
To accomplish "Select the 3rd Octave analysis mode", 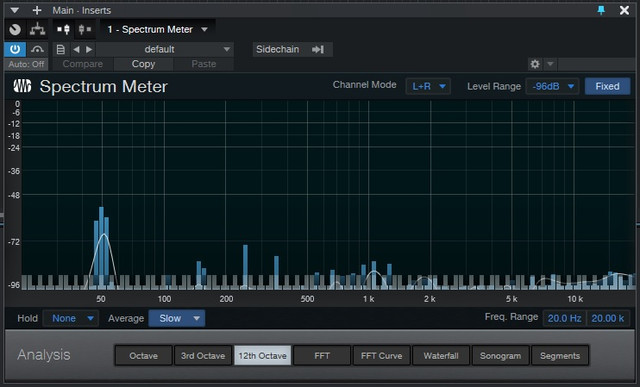I will 203,356.
